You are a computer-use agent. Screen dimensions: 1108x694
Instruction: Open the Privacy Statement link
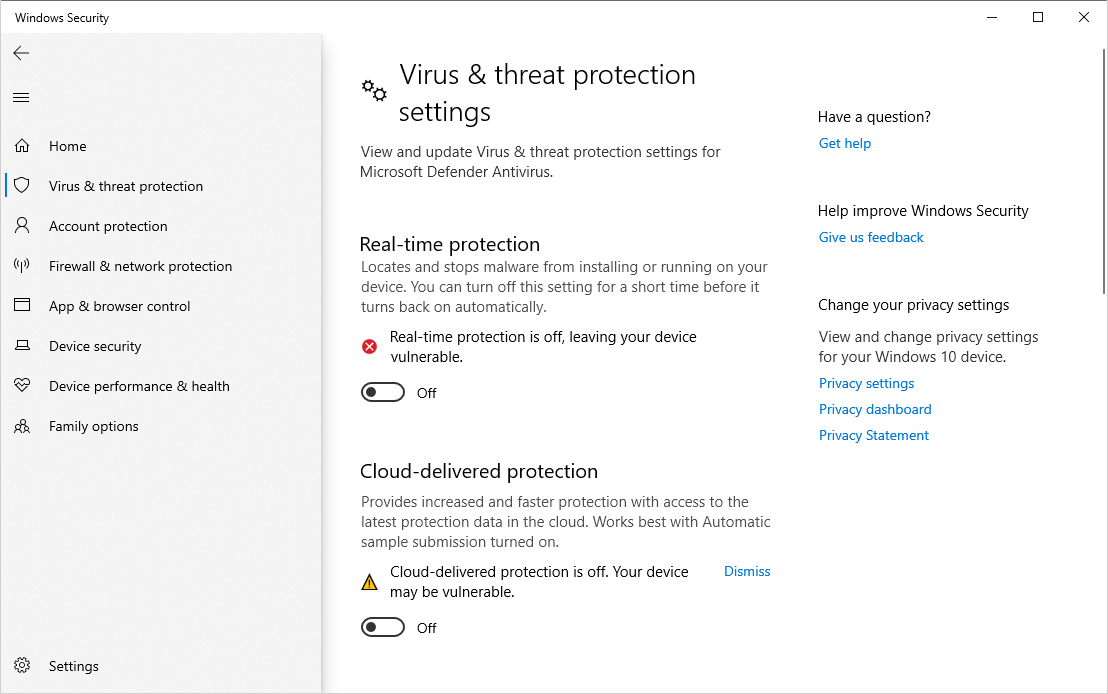pos(874,435)
